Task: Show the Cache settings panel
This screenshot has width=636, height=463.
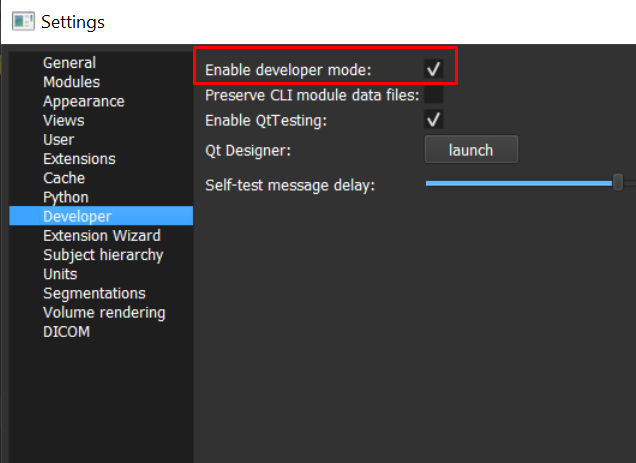Action: (63, 178)
